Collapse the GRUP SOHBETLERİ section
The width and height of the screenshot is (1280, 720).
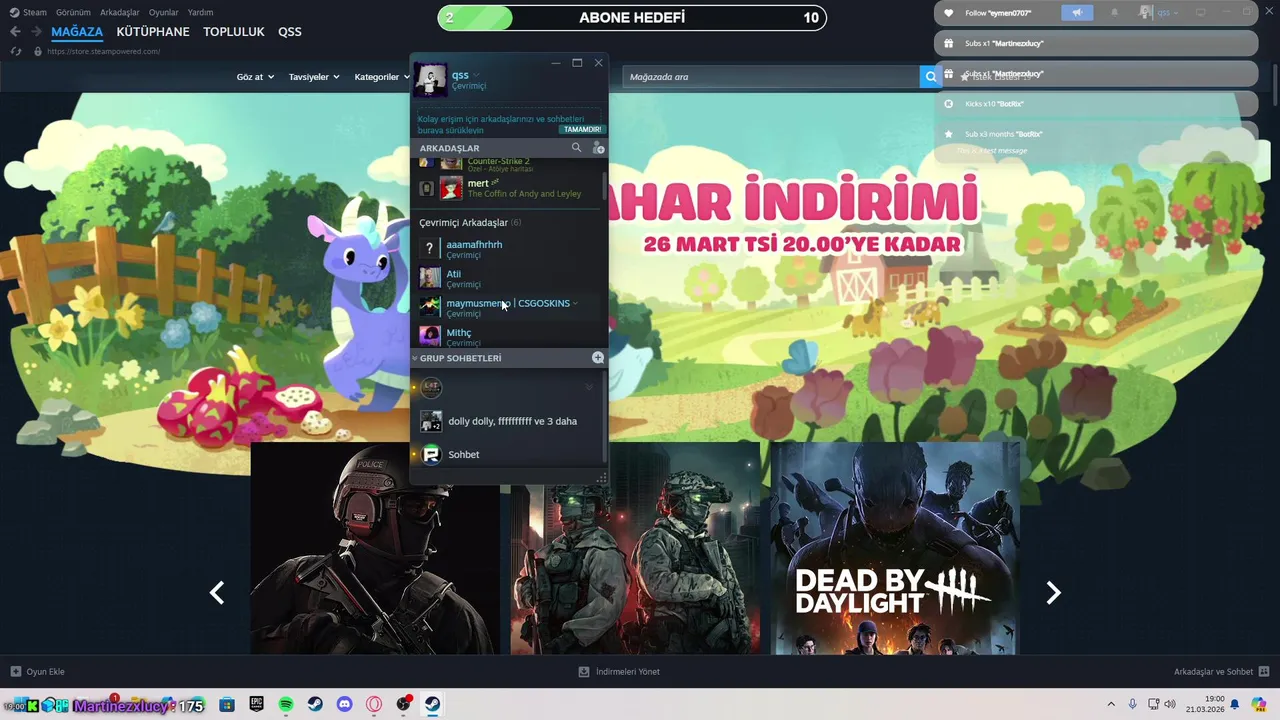(415, 358)
